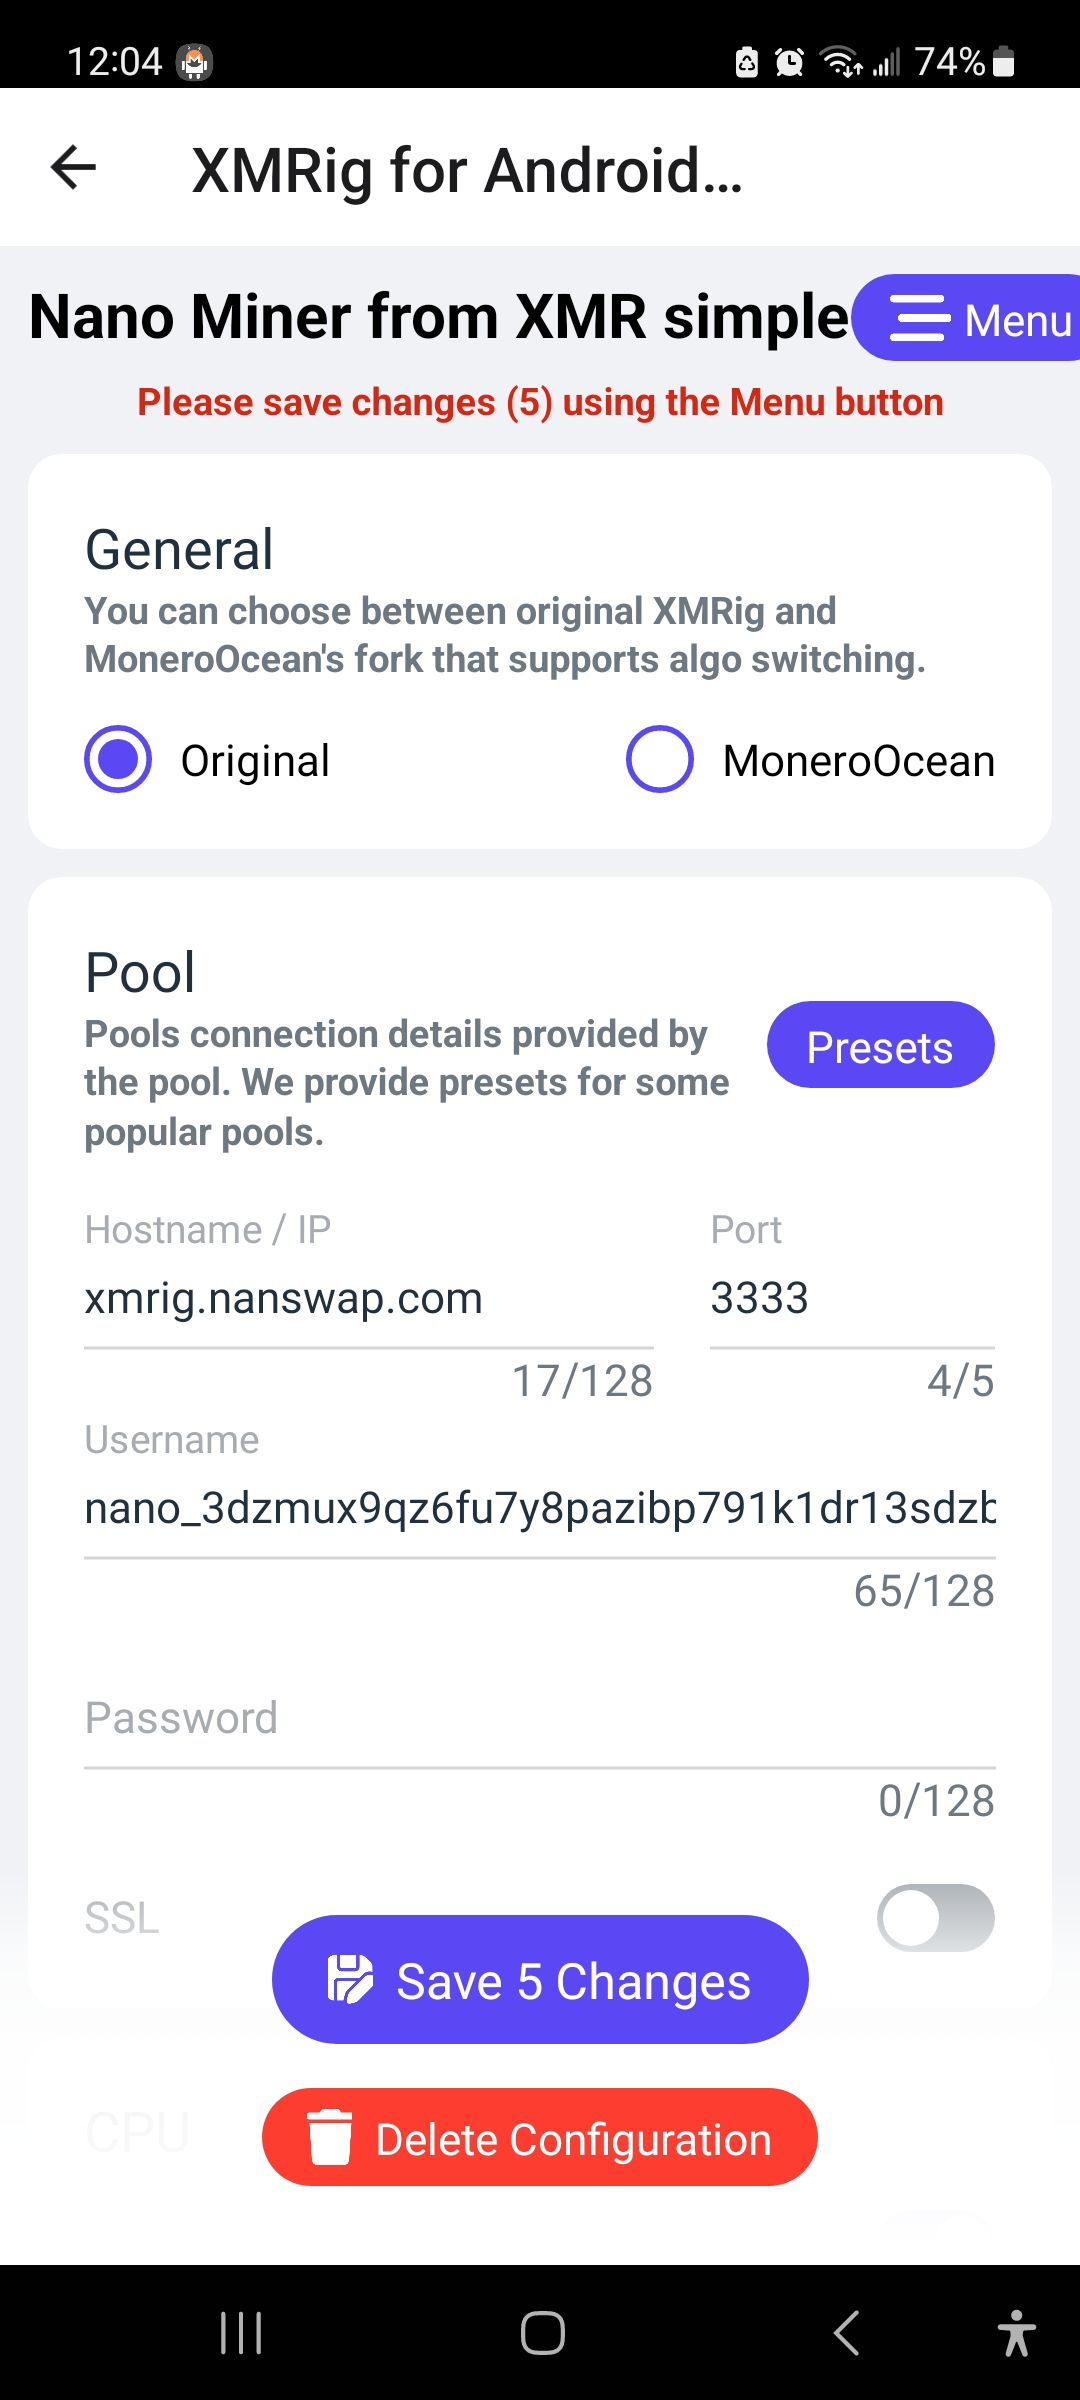The width and height of the screenshot is (1080, 2400).
Task: Click the Save 5 Changes button
Action: (539, 1978)
